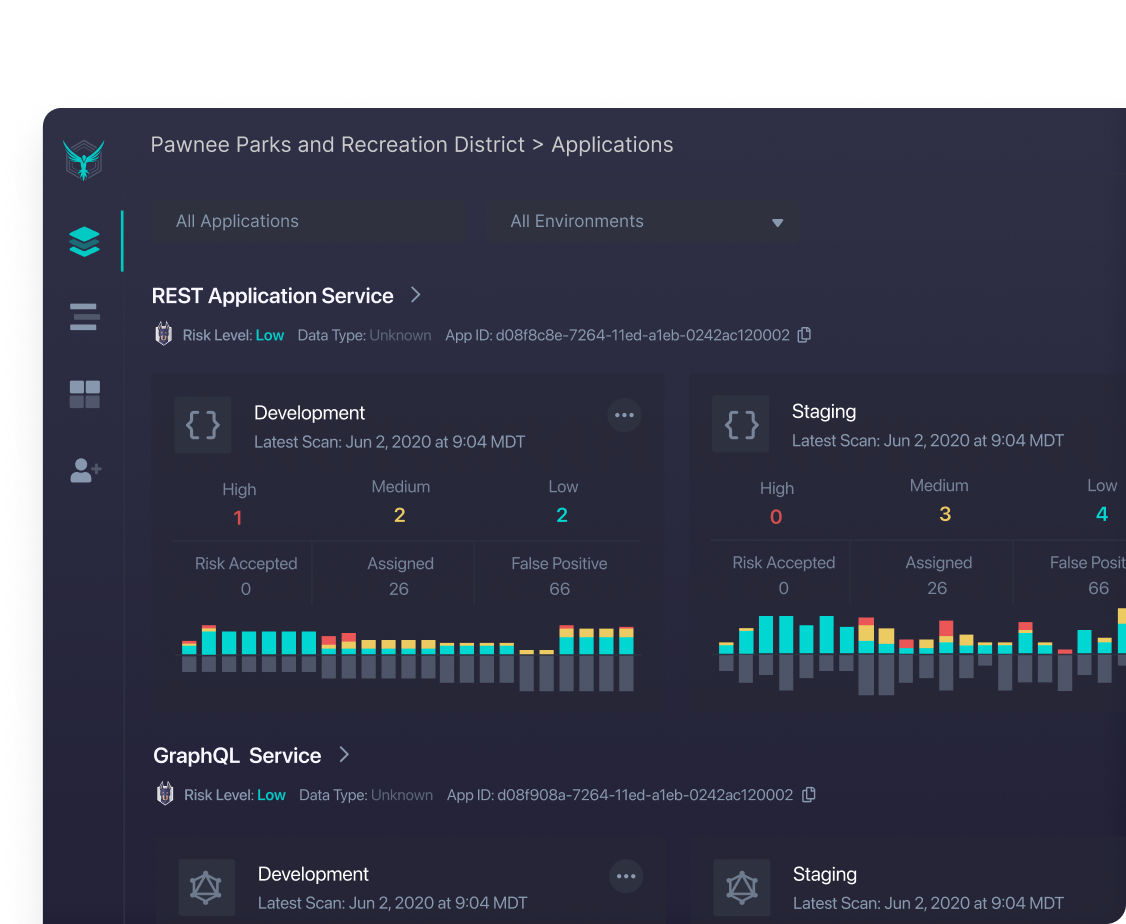The height and width of the screenshot is (924, 1126).
Task: Copy the REST Application Service App ID
Action: tap(804, 335)
